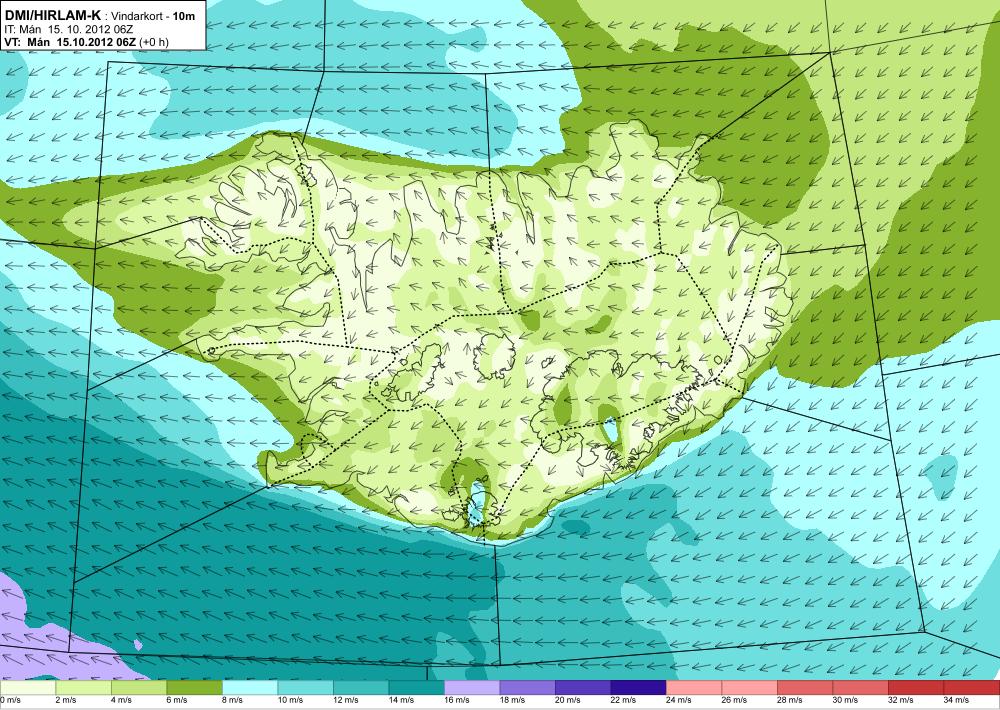Click the 'IT: Mán 15. 10. 2012 06Z' line
This screenshot has width=1000, height=710.
68,29
